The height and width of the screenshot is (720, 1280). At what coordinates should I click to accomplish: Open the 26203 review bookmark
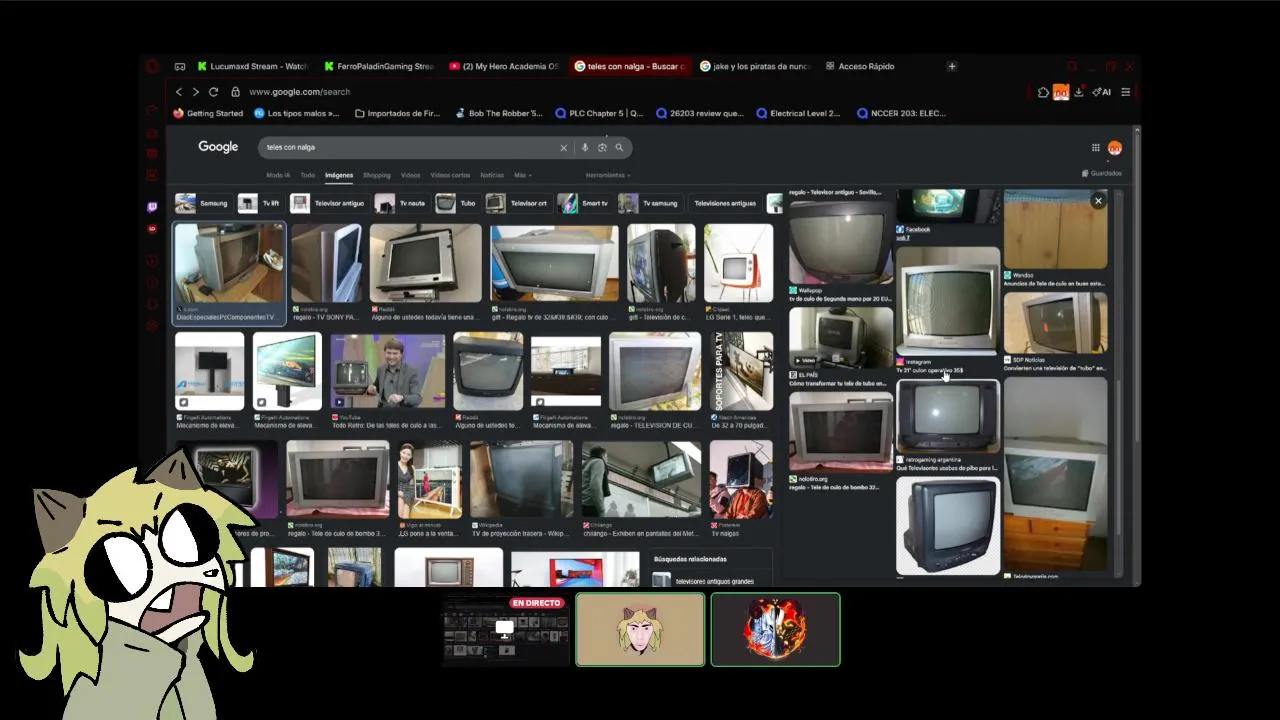click(700, 113)
